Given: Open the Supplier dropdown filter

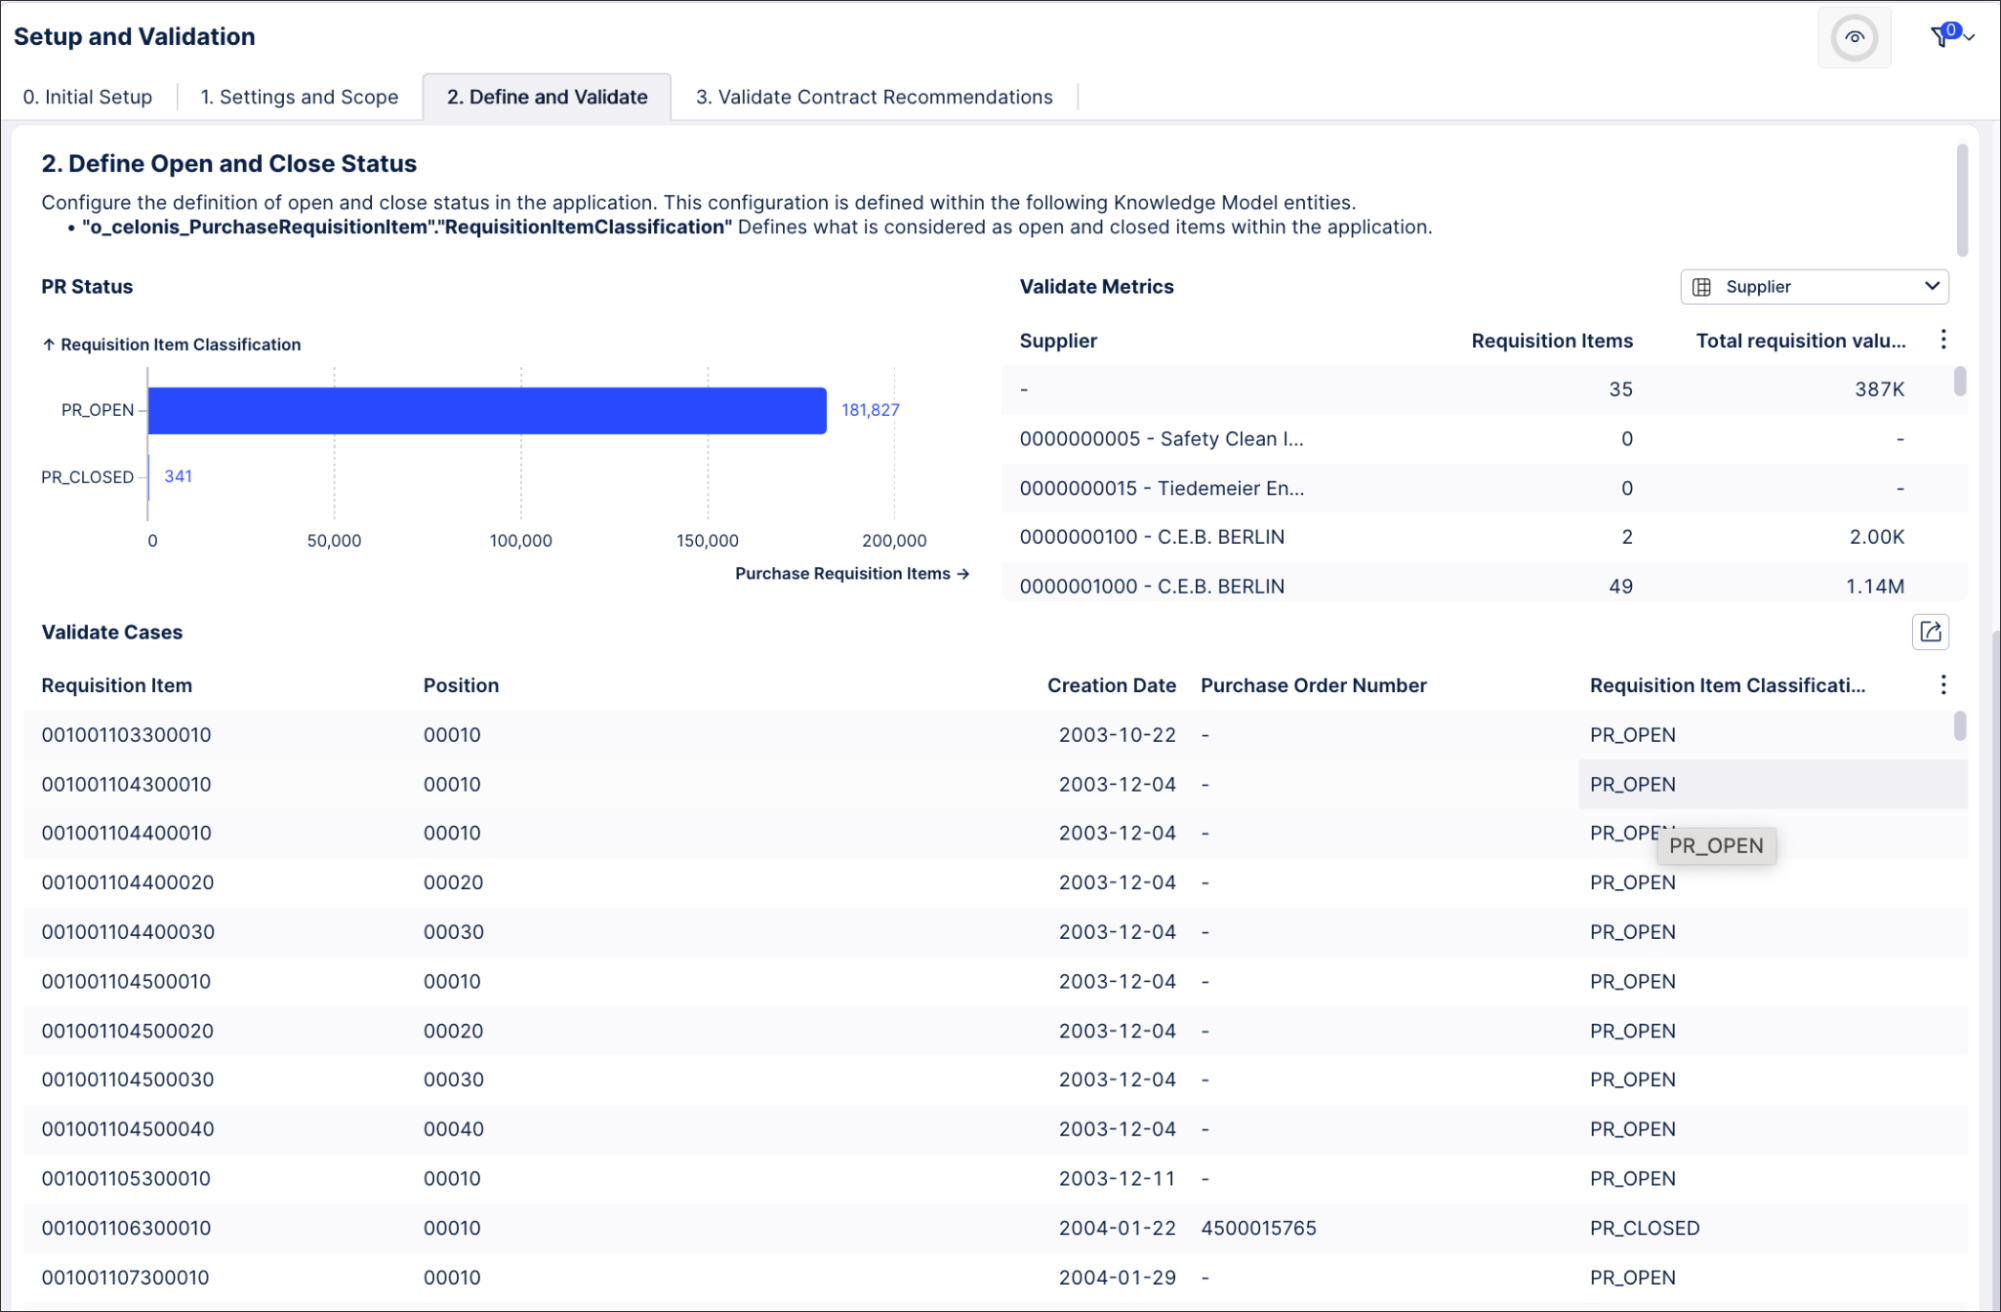Looking at the screenshot, I should [1817, 286].
